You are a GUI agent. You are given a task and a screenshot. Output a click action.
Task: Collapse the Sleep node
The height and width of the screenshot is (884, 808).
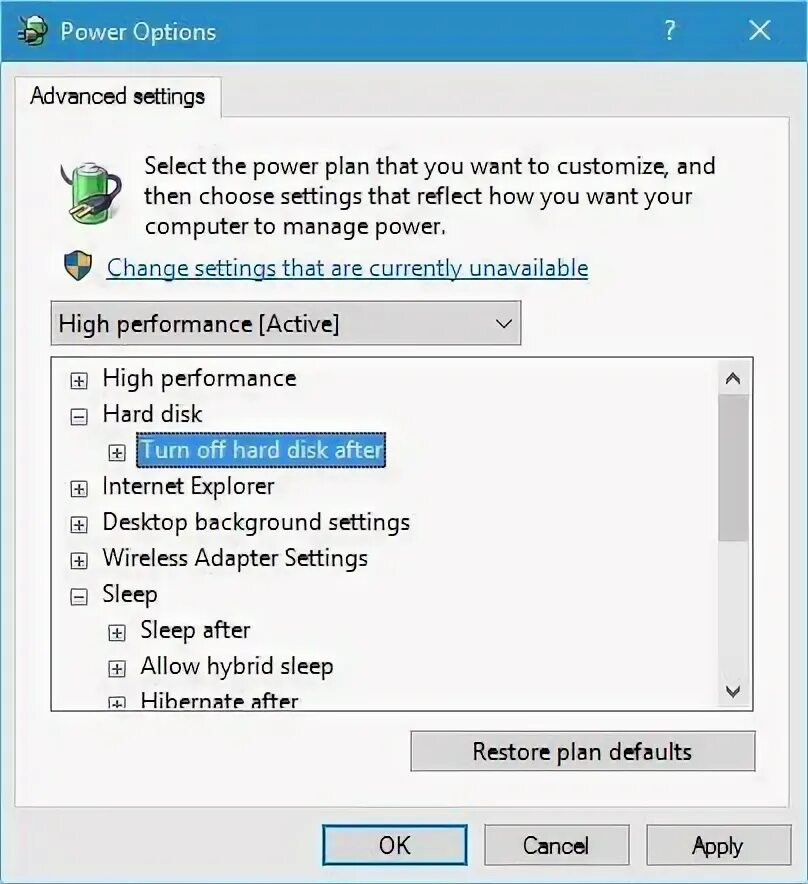click(79, 597)
